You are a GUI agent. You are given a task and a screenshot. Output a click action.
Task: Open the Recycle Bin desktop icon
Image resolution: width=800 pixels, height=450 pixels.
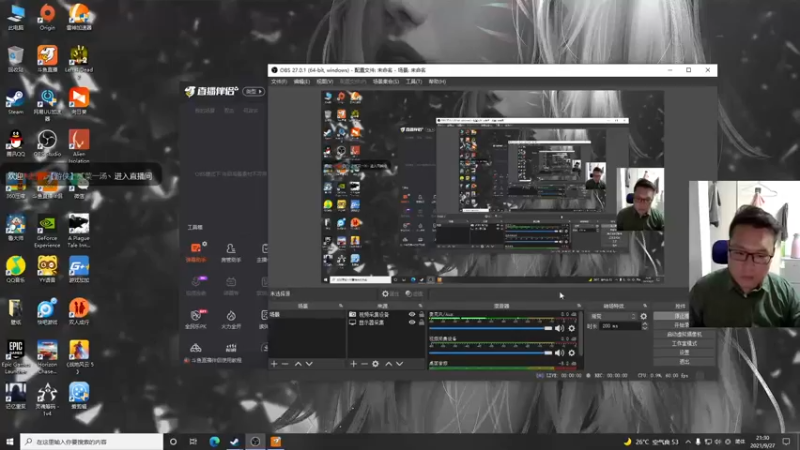click(15, 59)
